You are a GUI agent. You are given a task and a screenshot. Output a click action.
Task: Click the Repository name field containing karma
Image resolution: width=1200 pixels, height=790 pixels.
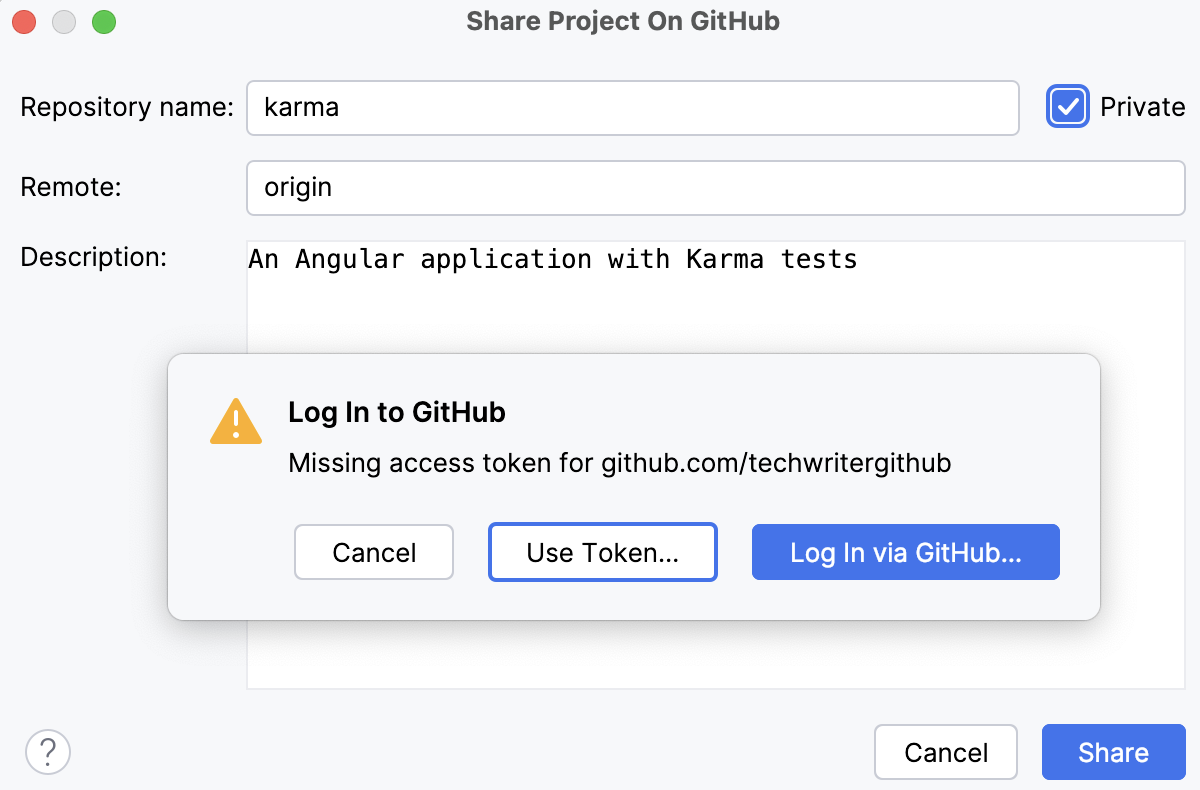point(632,107)
